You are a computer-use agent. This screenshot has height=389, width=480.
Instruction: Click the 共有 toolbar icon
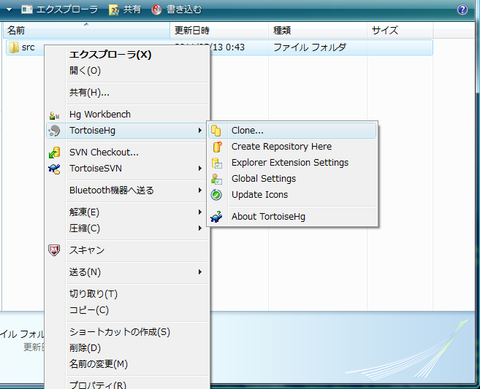[114, 10]
